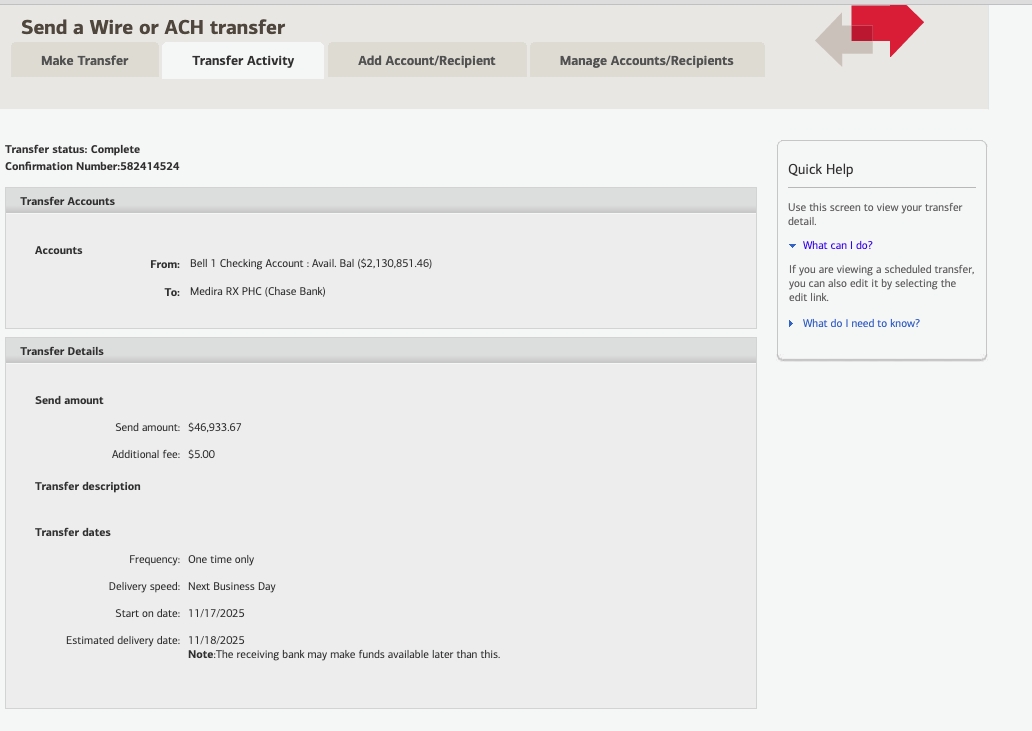
Task: Click the red and gray transfer arrows icon
Action: click(868, 36)
